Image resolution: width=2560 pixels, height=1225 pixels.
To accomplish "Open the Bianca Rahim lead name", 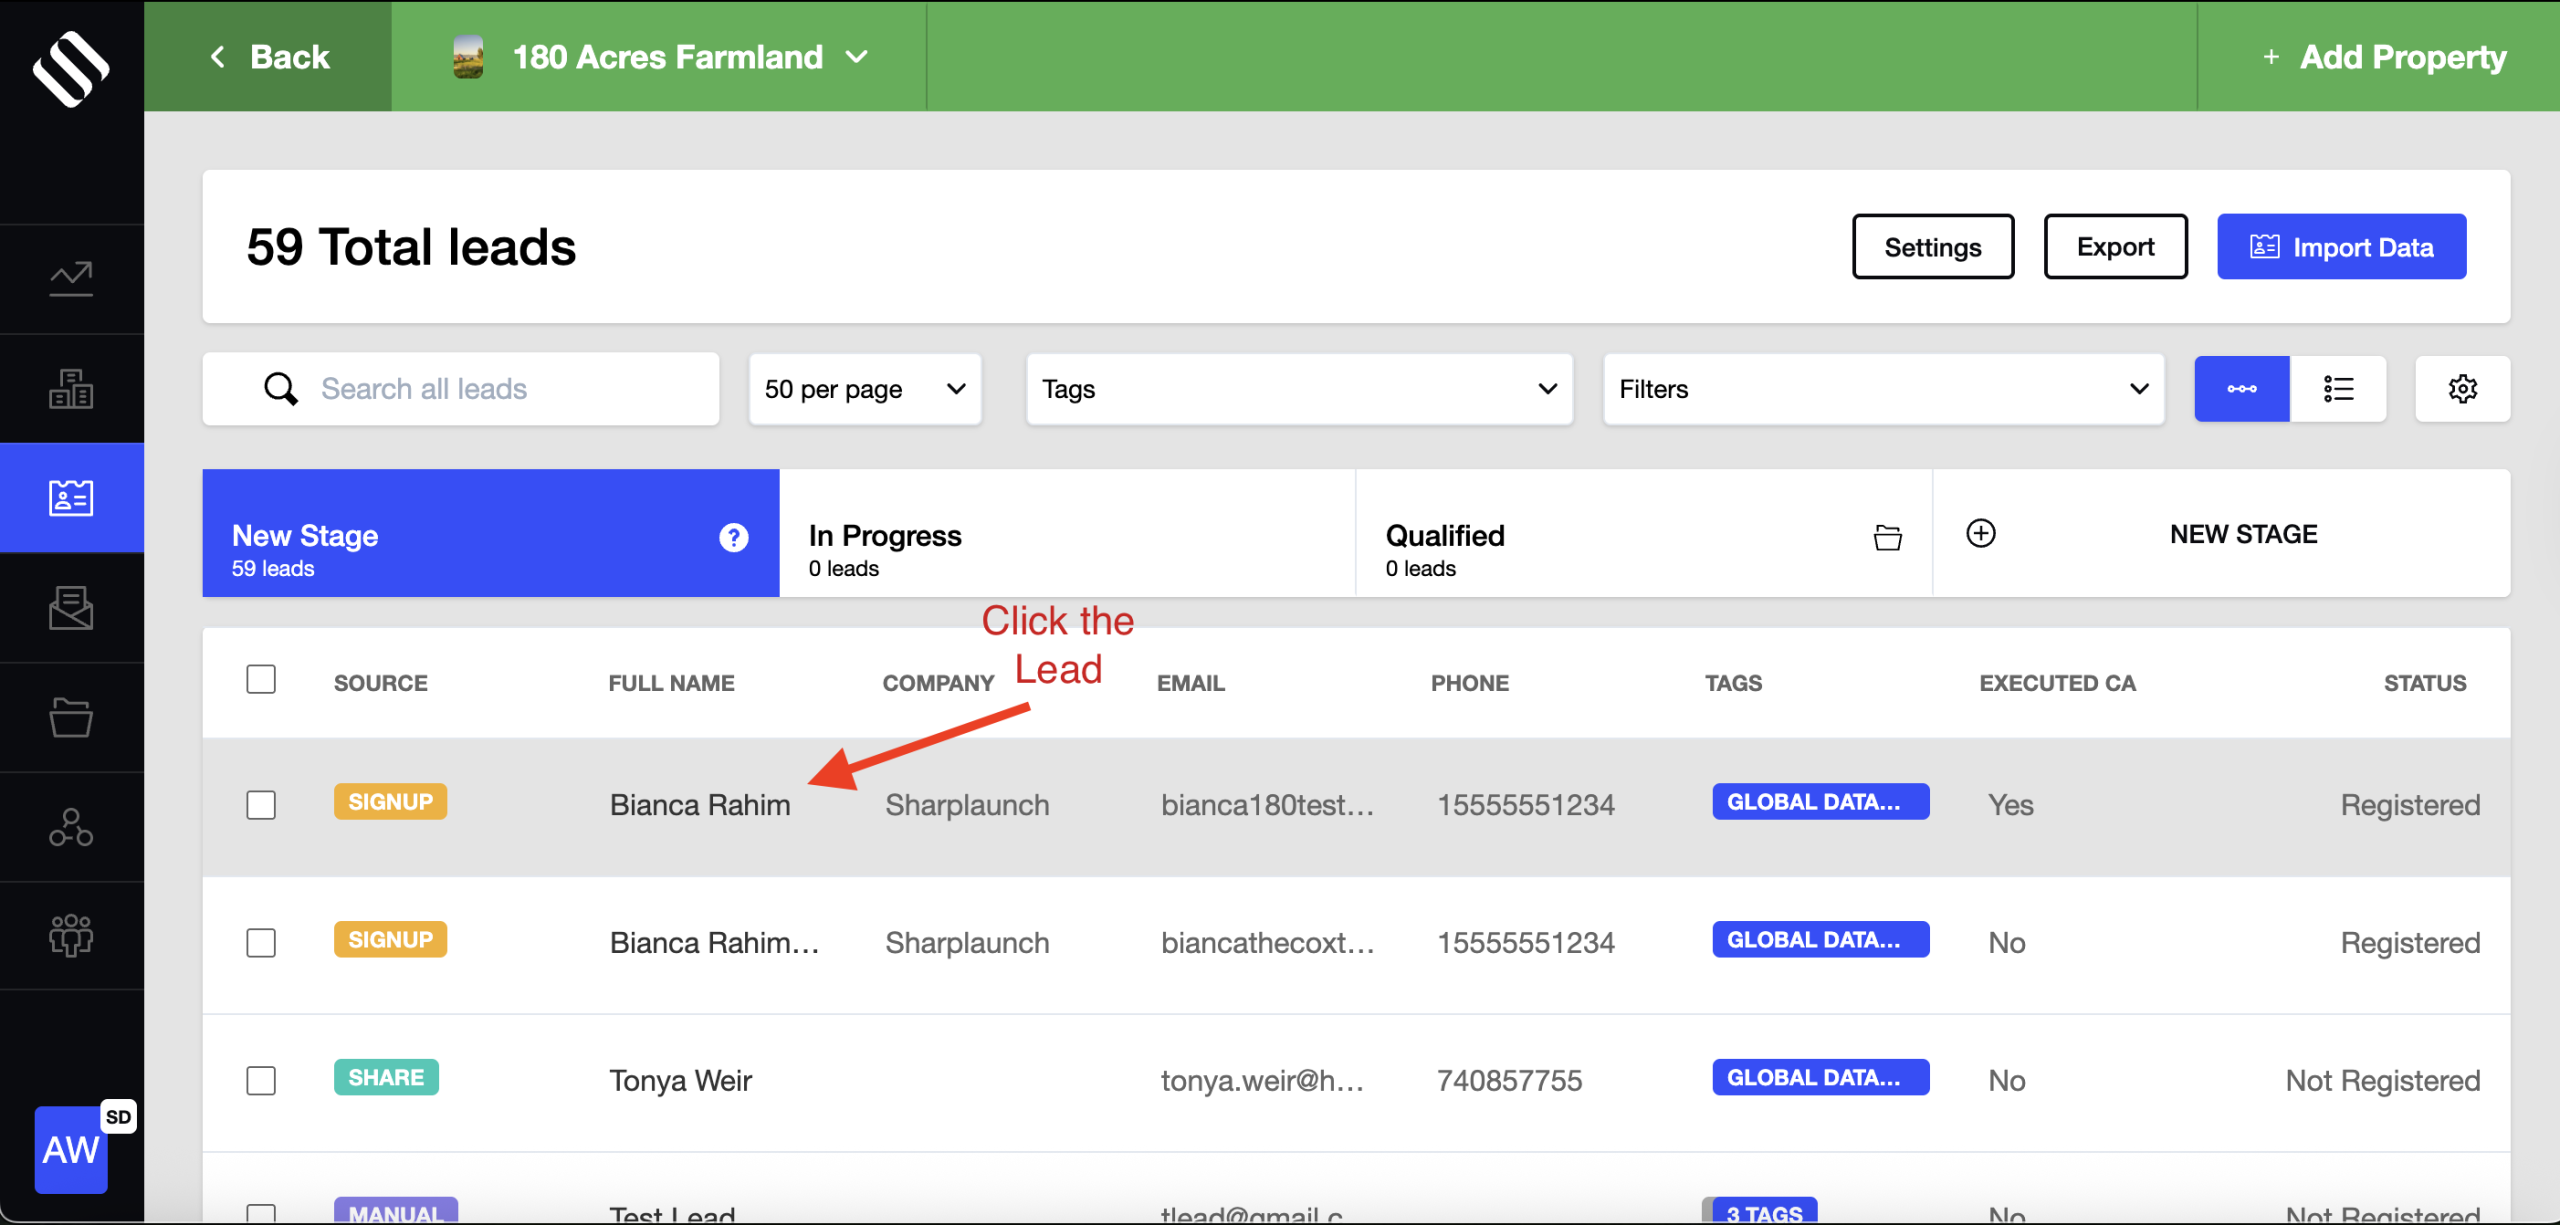I will [x=700, y=805].
